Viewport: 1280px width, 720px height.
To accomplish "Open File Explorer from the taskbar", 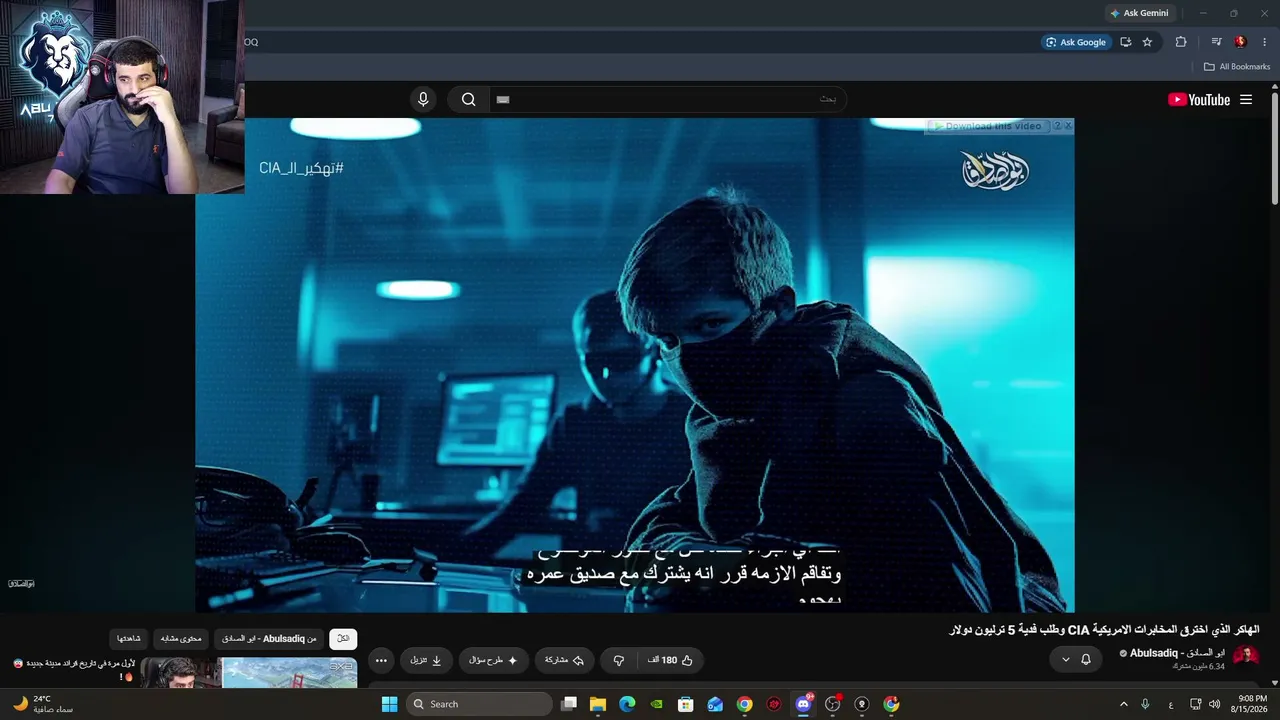I will 598,704.
